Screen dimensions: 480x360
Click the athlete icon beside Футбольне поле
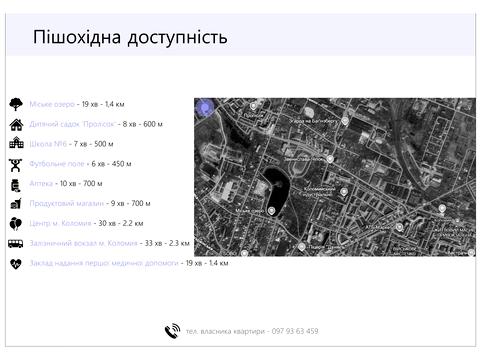(x=16, y=165)
